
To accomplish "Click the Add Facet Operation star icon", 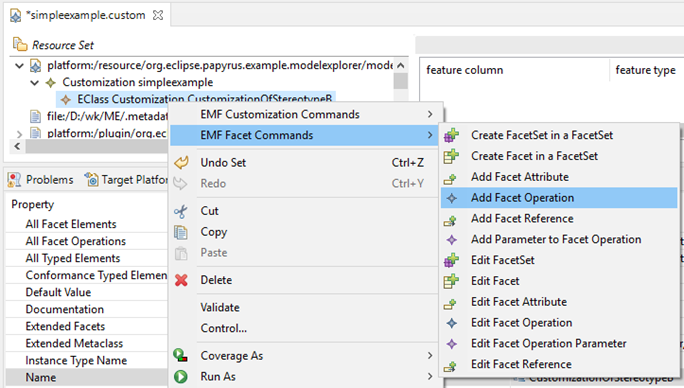I will click(x=451, y=198).
